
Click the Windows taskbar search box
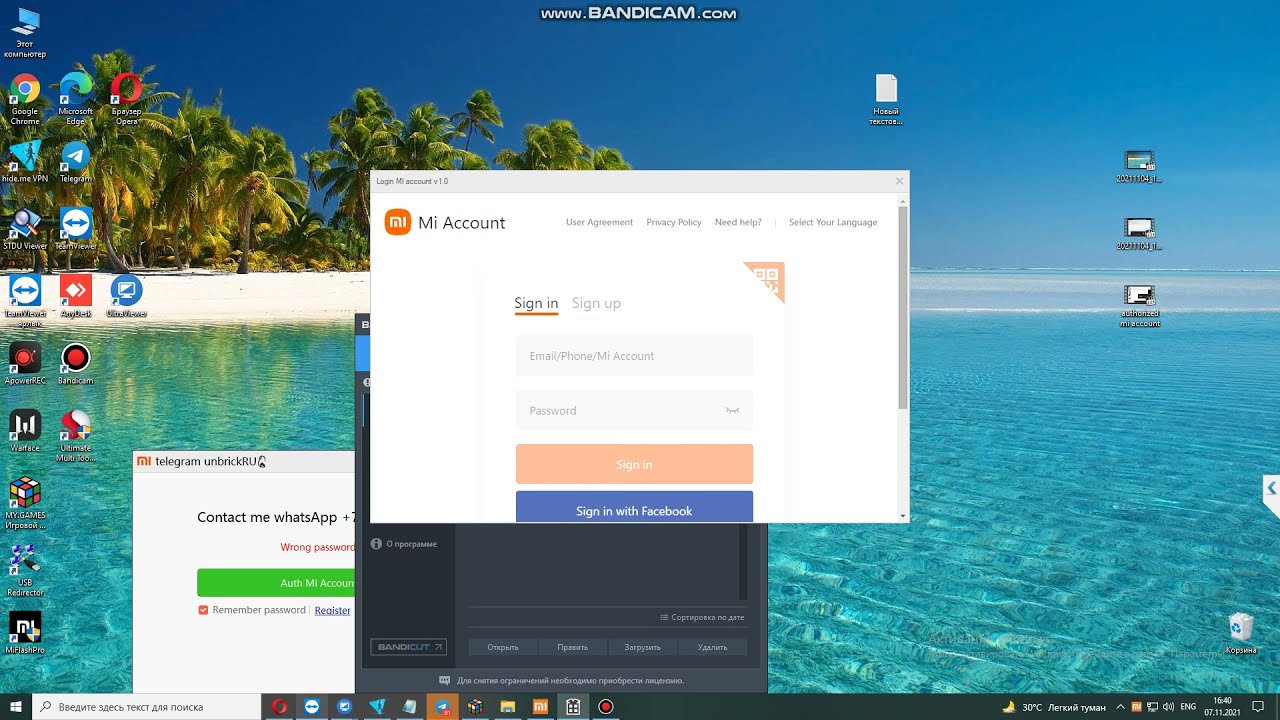pyautogui.click(x=146, y=706)
